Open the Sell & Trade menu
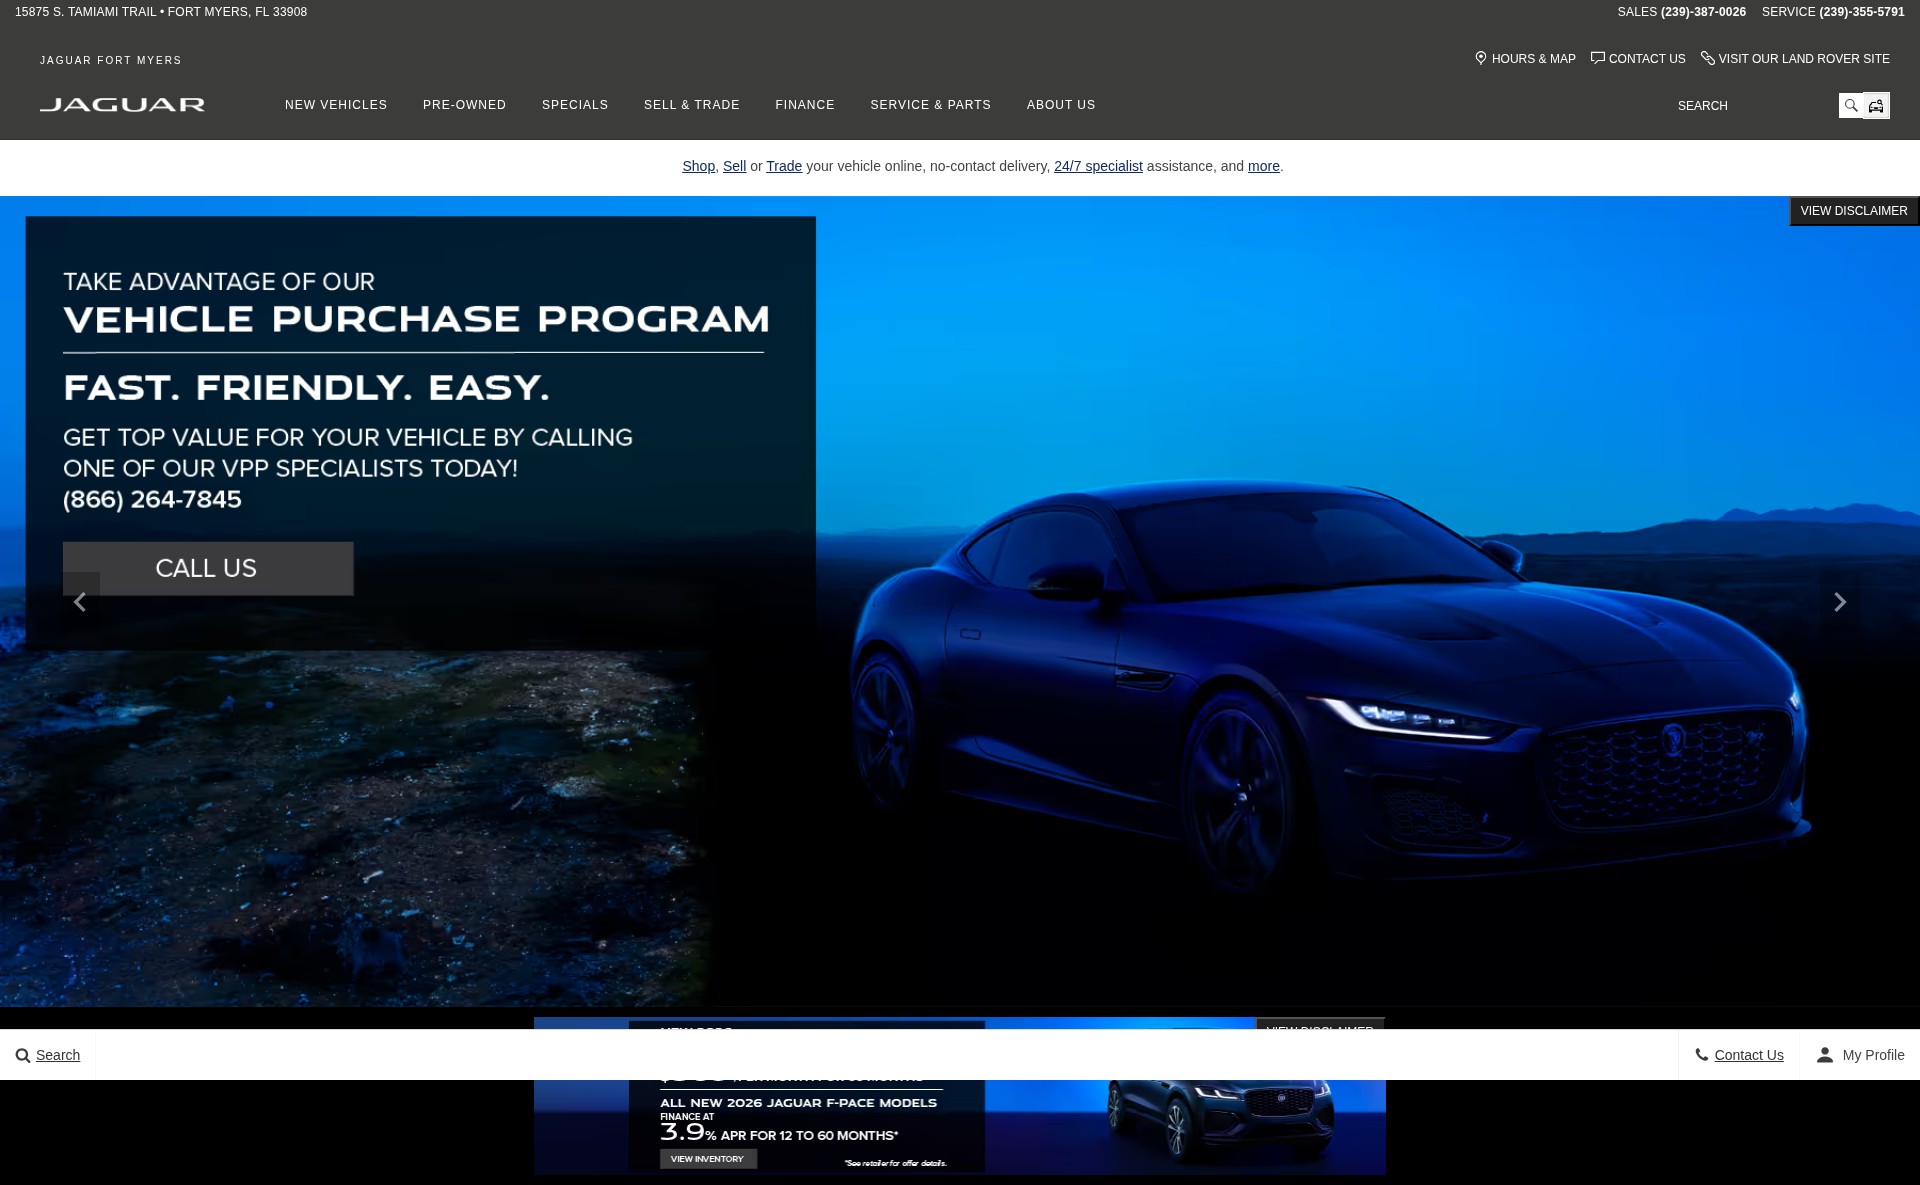 click(692, 105)
